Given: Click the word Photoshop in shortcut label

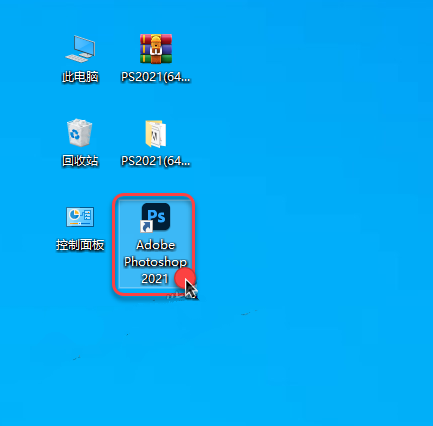Looking at the screenshot, I should (155, 262).
